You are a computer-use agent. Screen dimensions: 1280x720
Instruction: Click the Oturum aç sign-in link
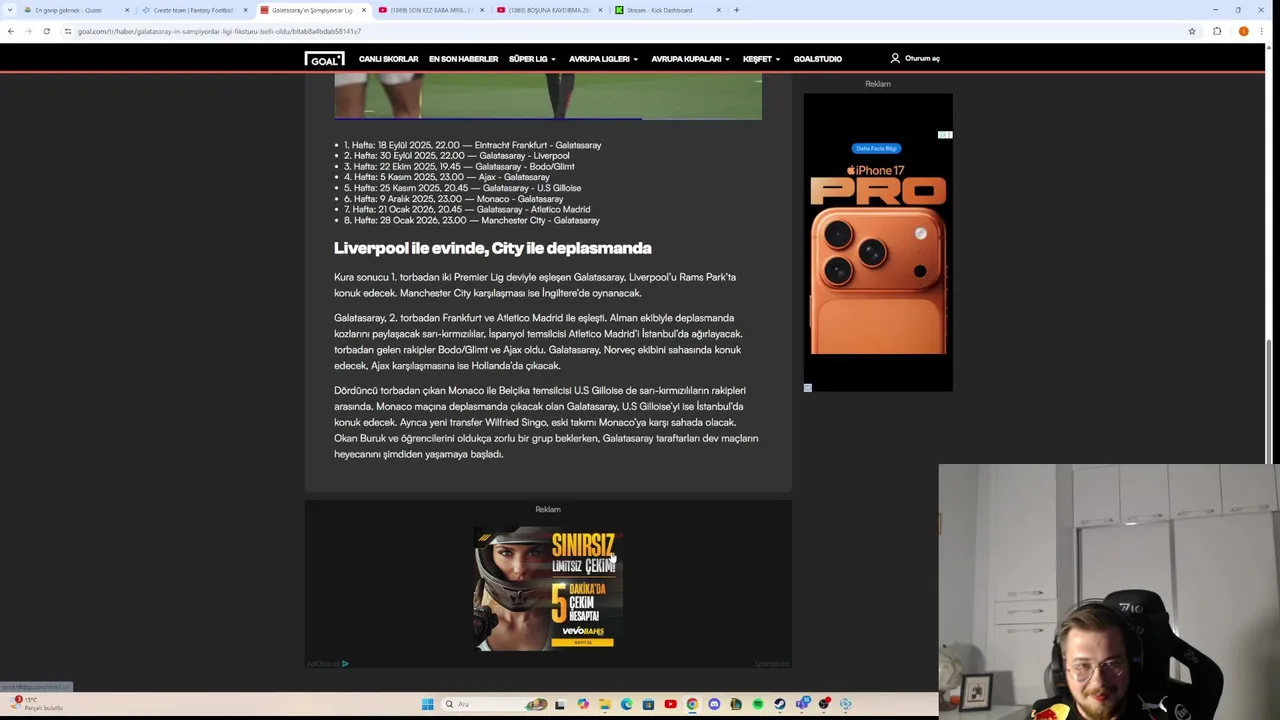coord(922,58)
